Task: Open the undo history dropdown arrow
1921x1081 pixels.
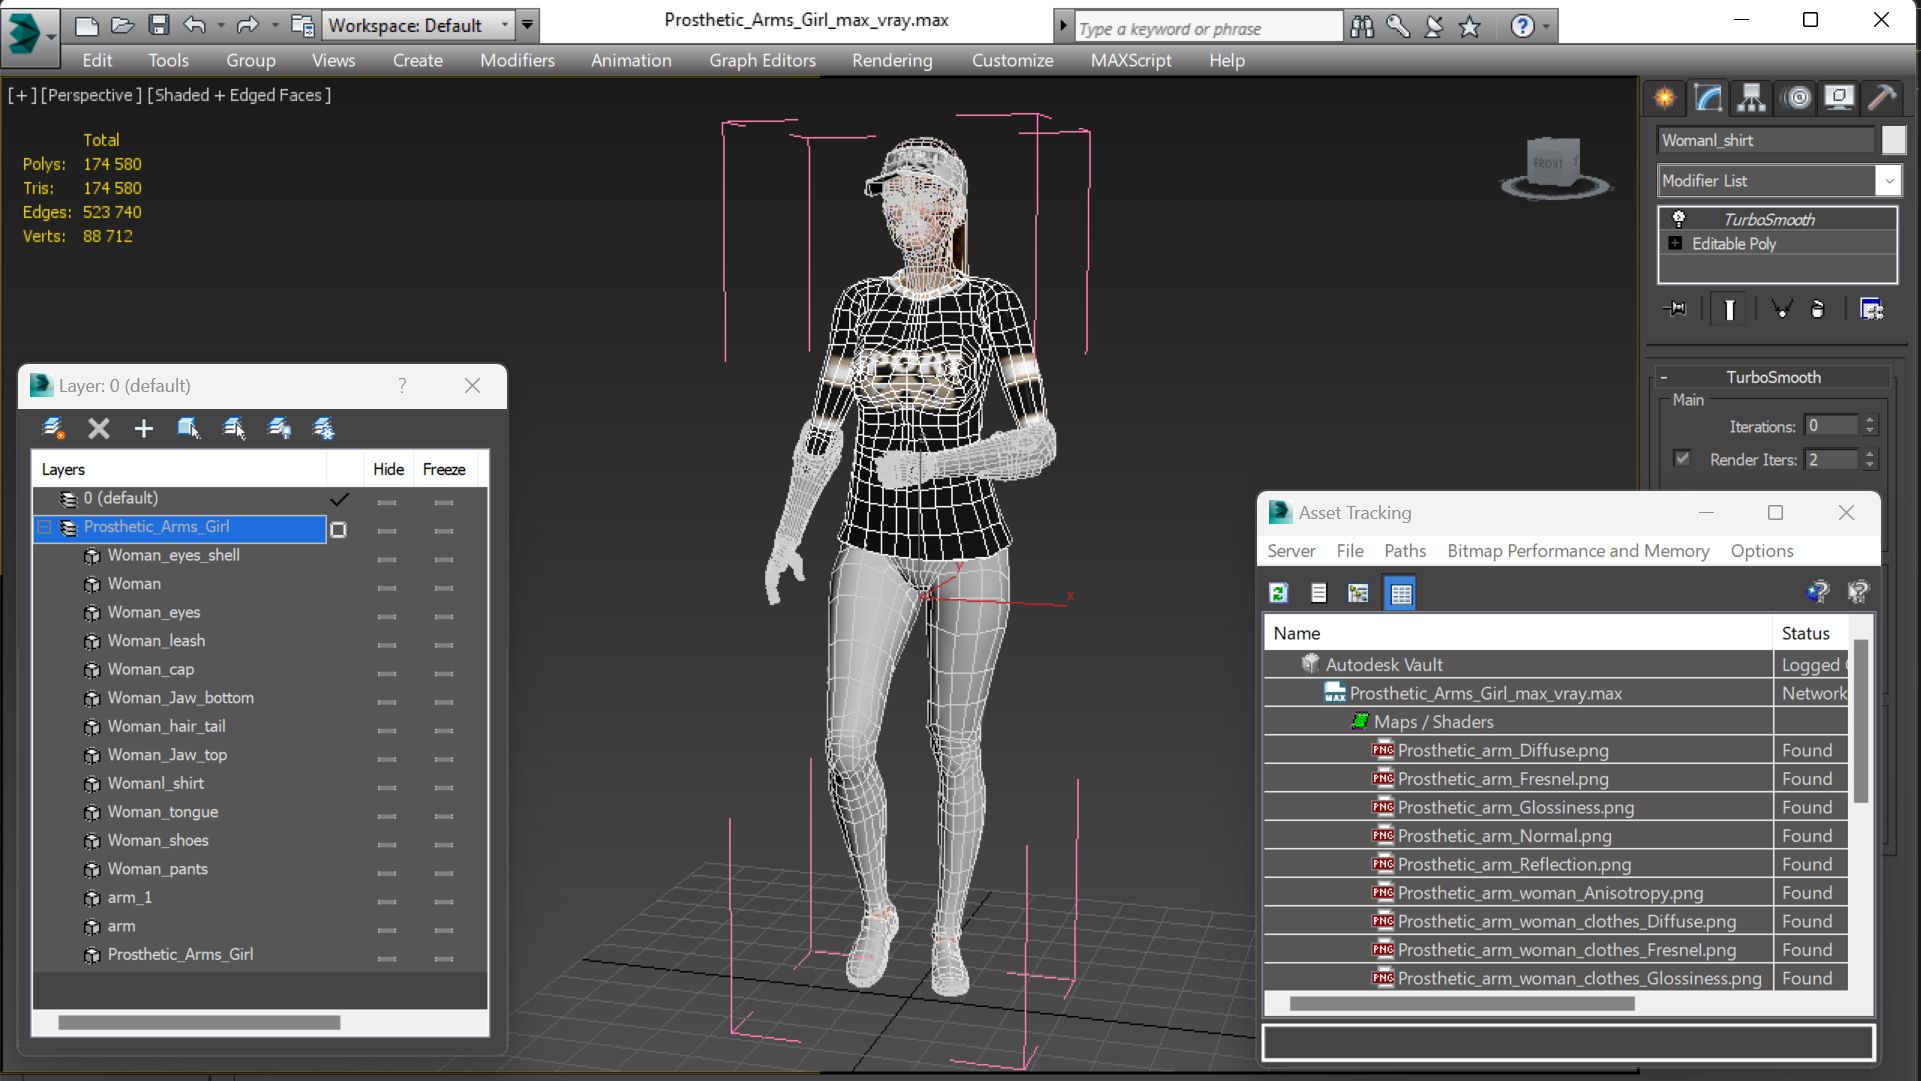Action: coord(221,25)
